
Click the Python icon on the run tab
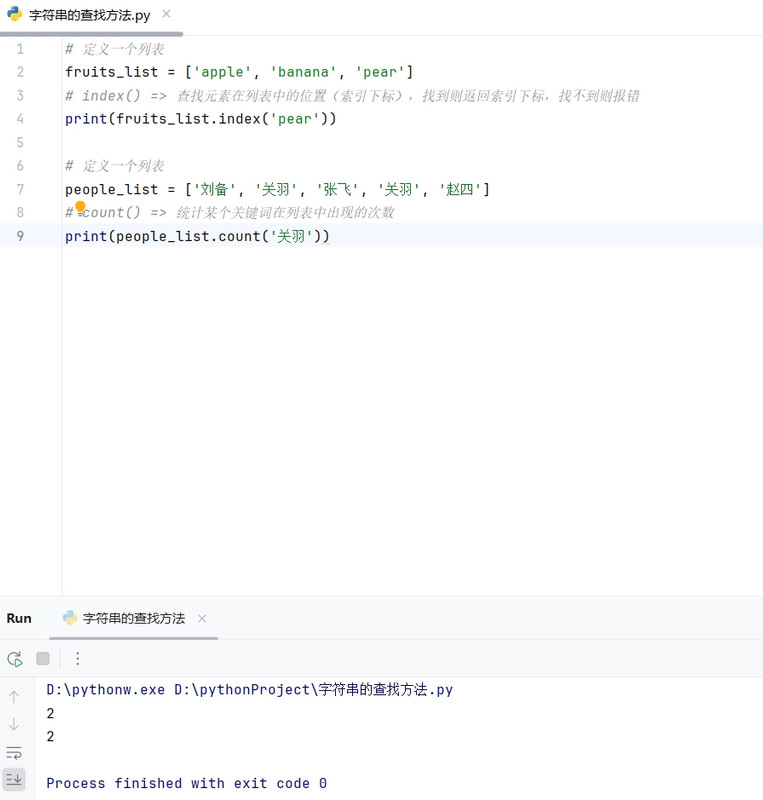(x=69, y=618)
